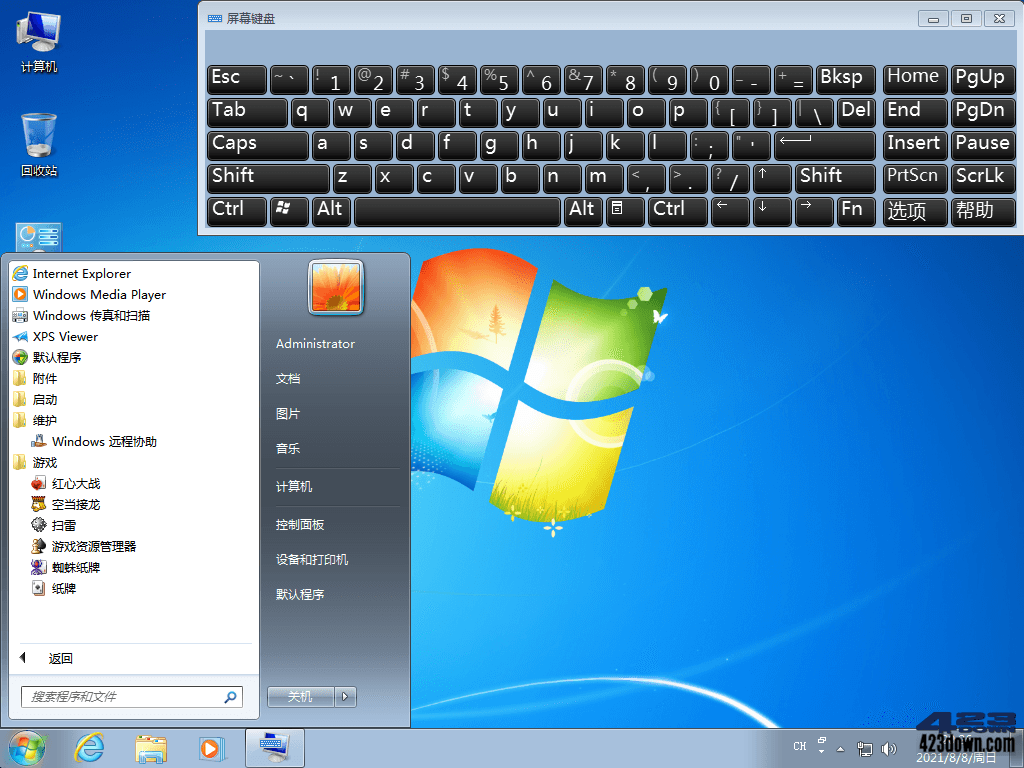Open 控制面板 from the Start menu
1024x768 pixels.
click(302, 524)
